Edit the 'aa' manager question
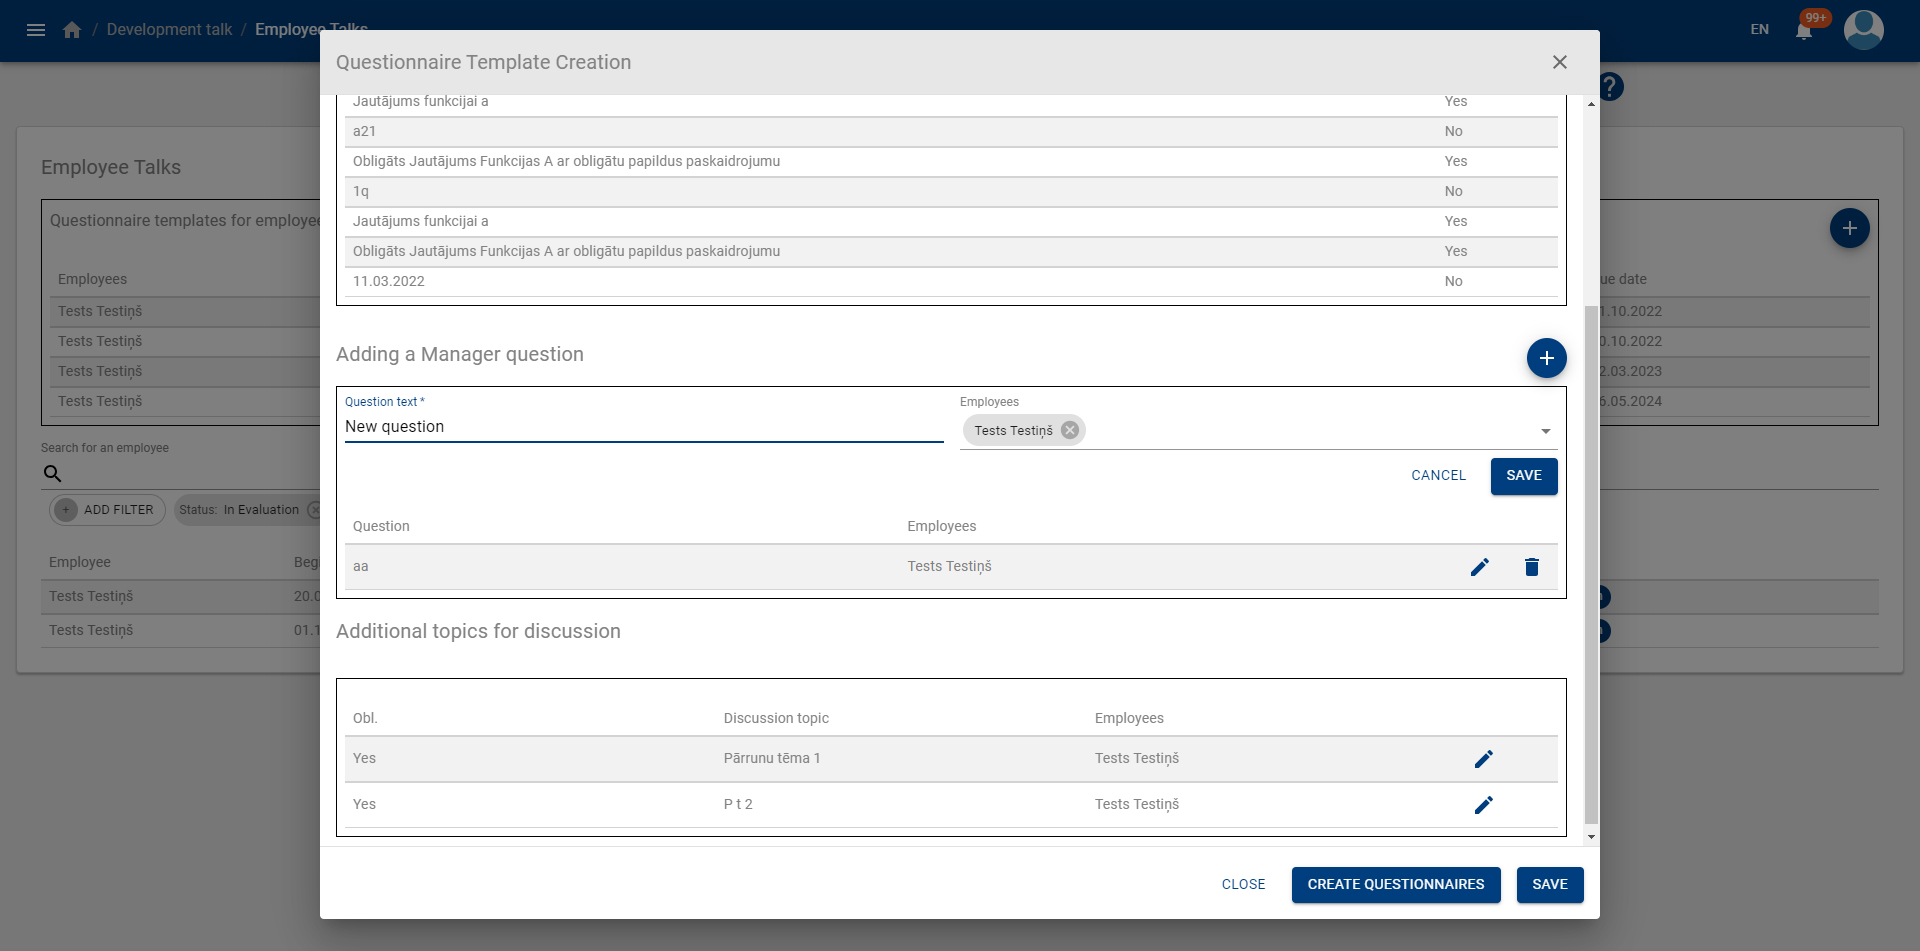 pos(1480,567)
